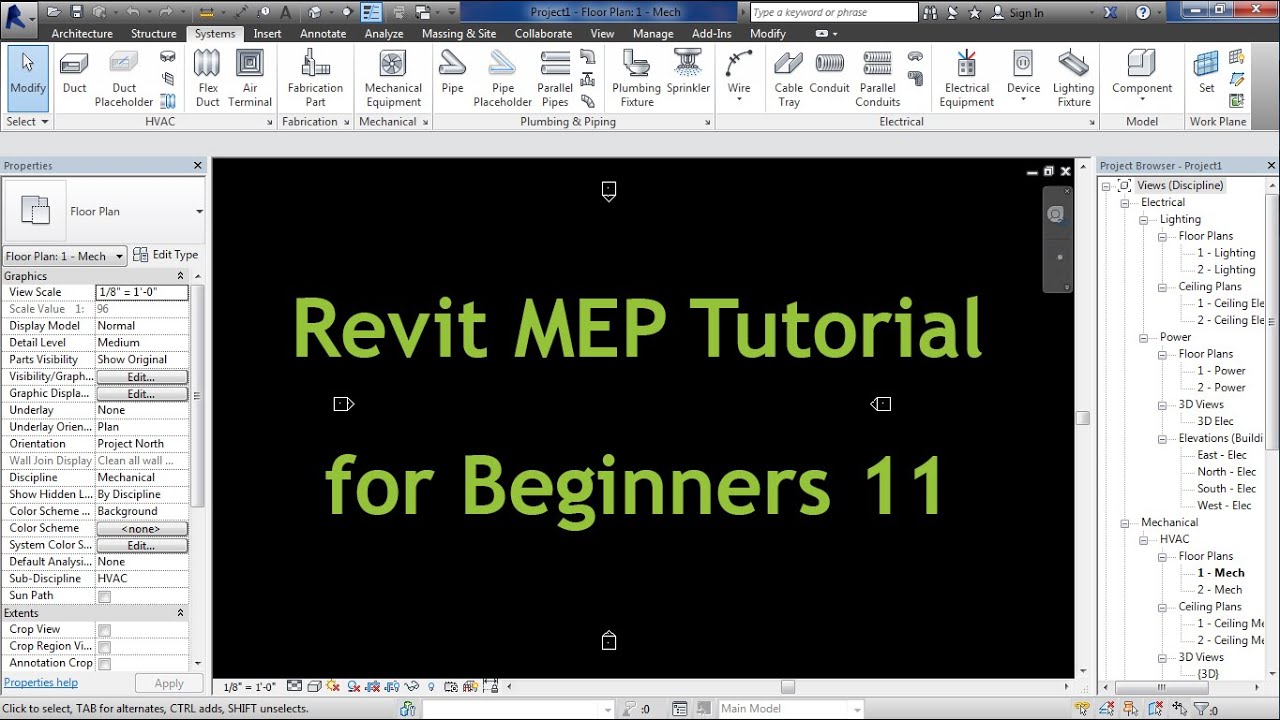Image resolution: width=1280 pixels, height=720 pixels.
Task: Open the Wire tool dropdown
Action: pyautogui.click(x=739, y=100)
